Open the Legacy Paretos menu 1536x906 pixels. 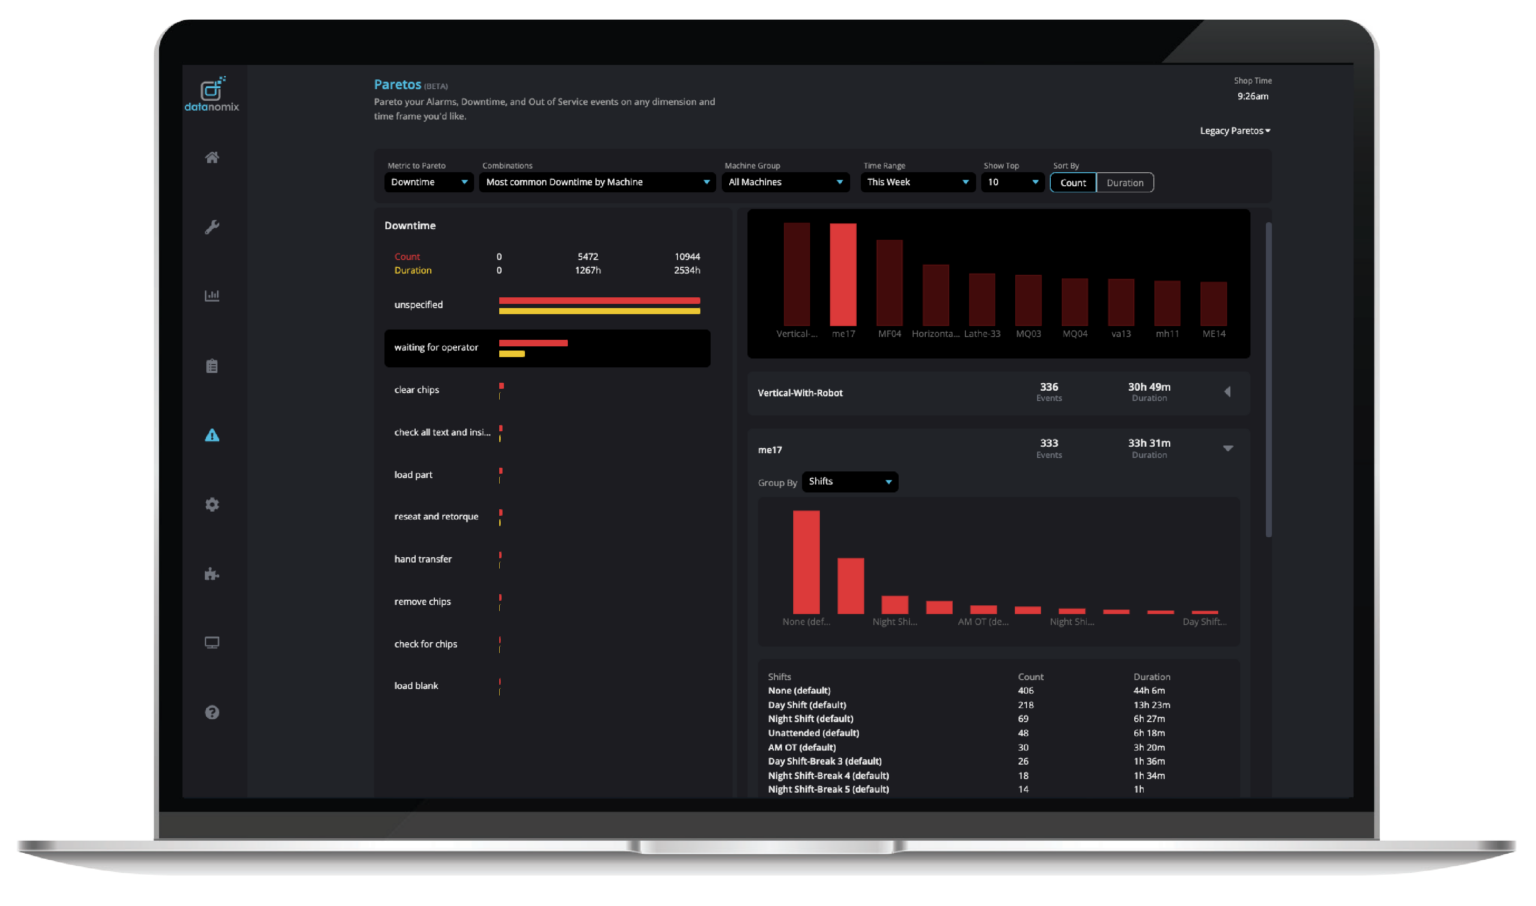pos(1234,130)
